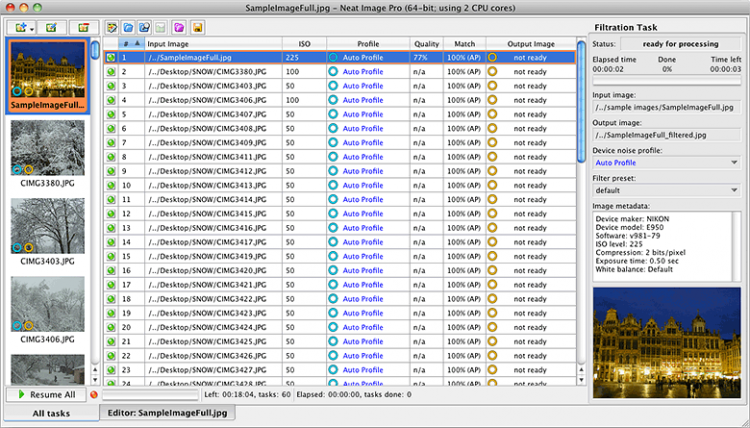
Task: Click the 77% quality cell in row 1
Action: click(x=426, y=57)
